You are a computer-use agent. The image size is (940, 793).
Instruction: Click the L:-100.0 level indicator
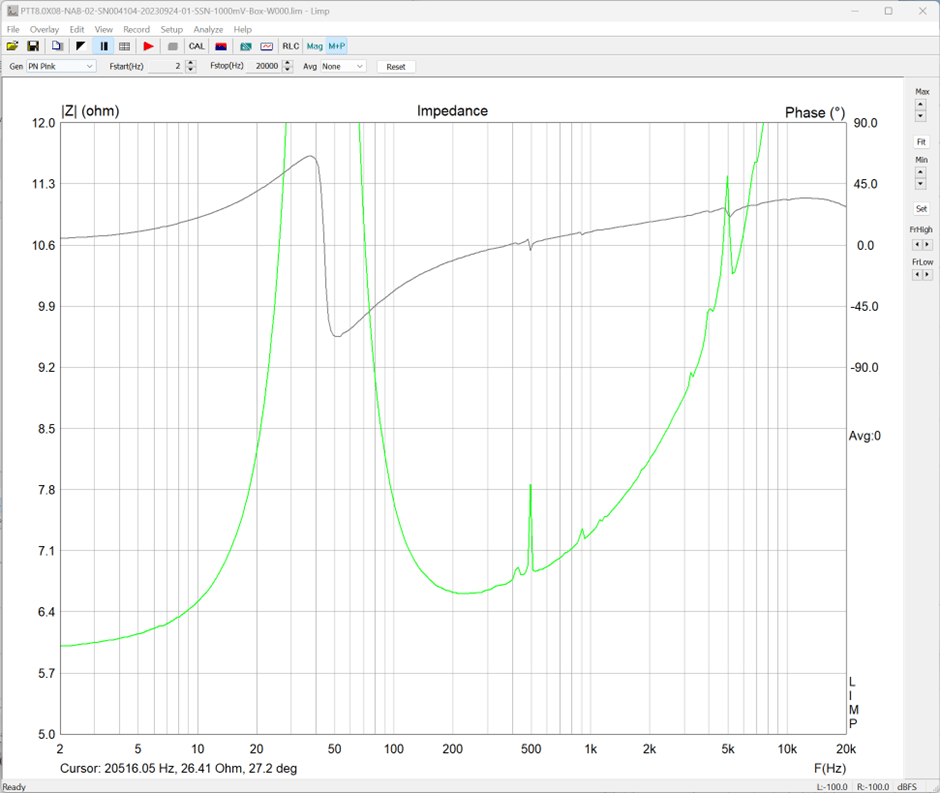(x=831, y=787)
